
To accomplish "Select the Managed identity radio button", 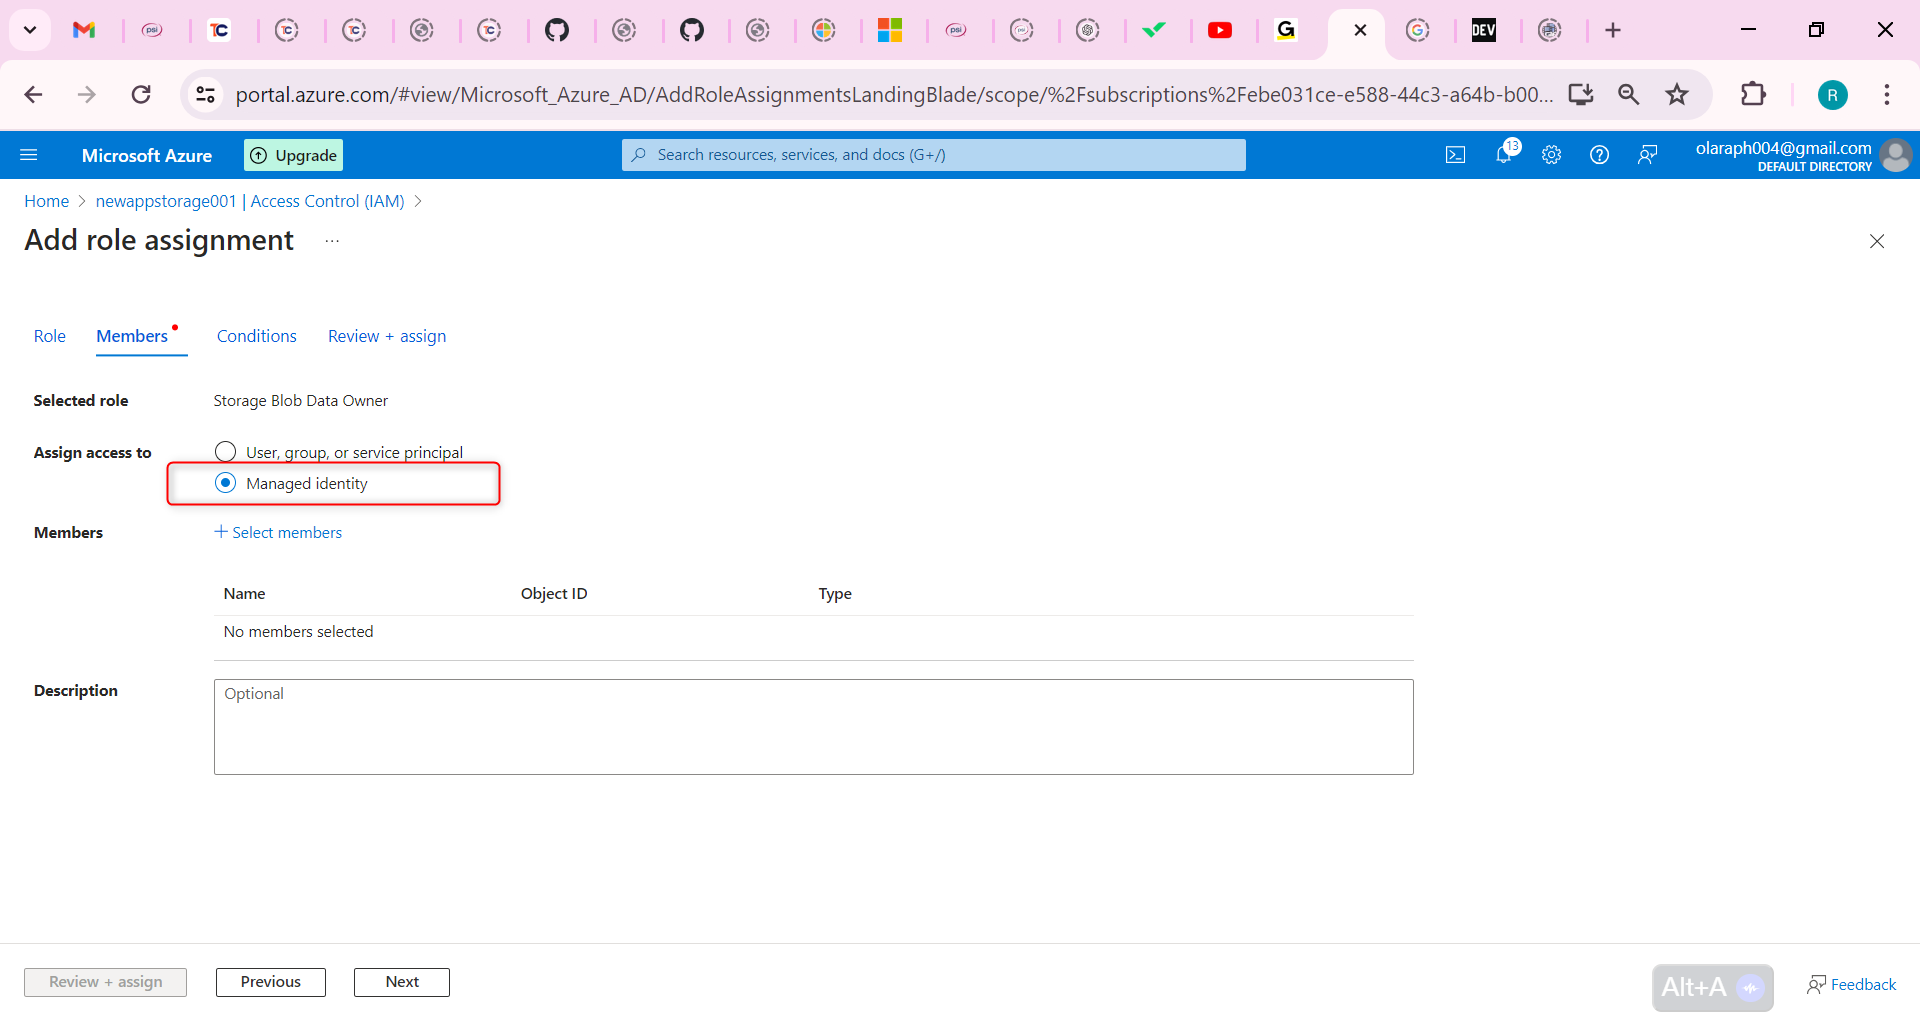I will point(225,482).
